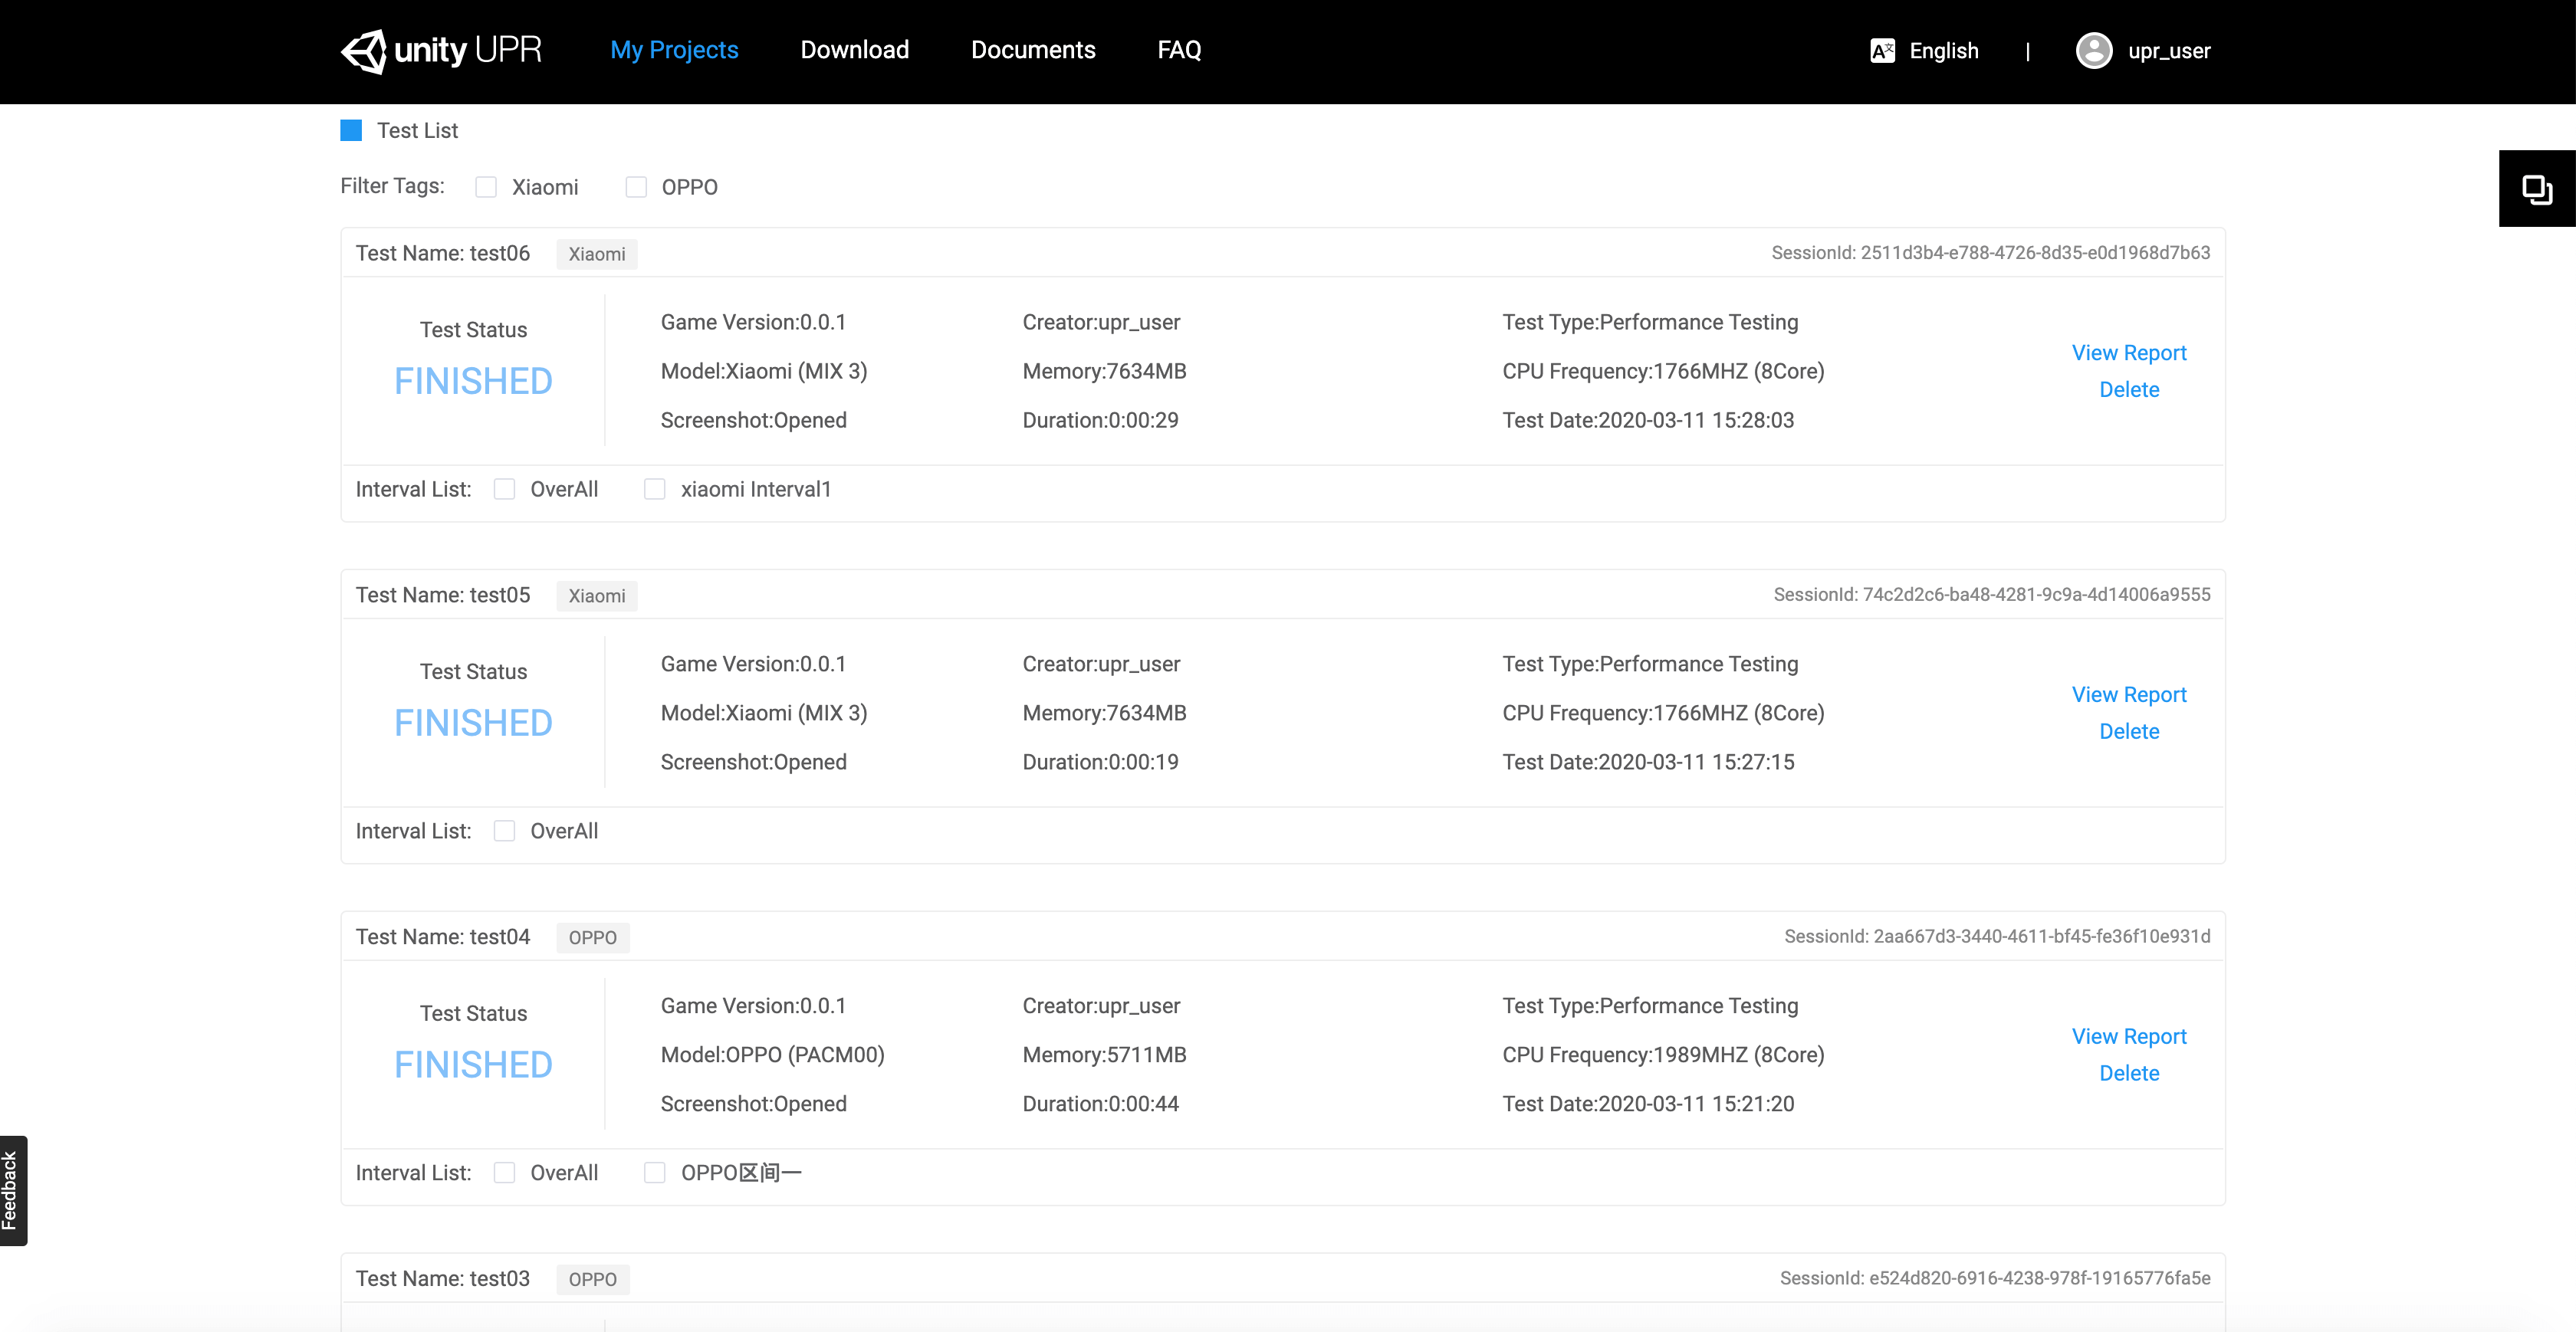Enable the OPPO filter tag checkbox
Image resolution: width=2576 pixels, height=1332 pixels.
pos(636,187)
